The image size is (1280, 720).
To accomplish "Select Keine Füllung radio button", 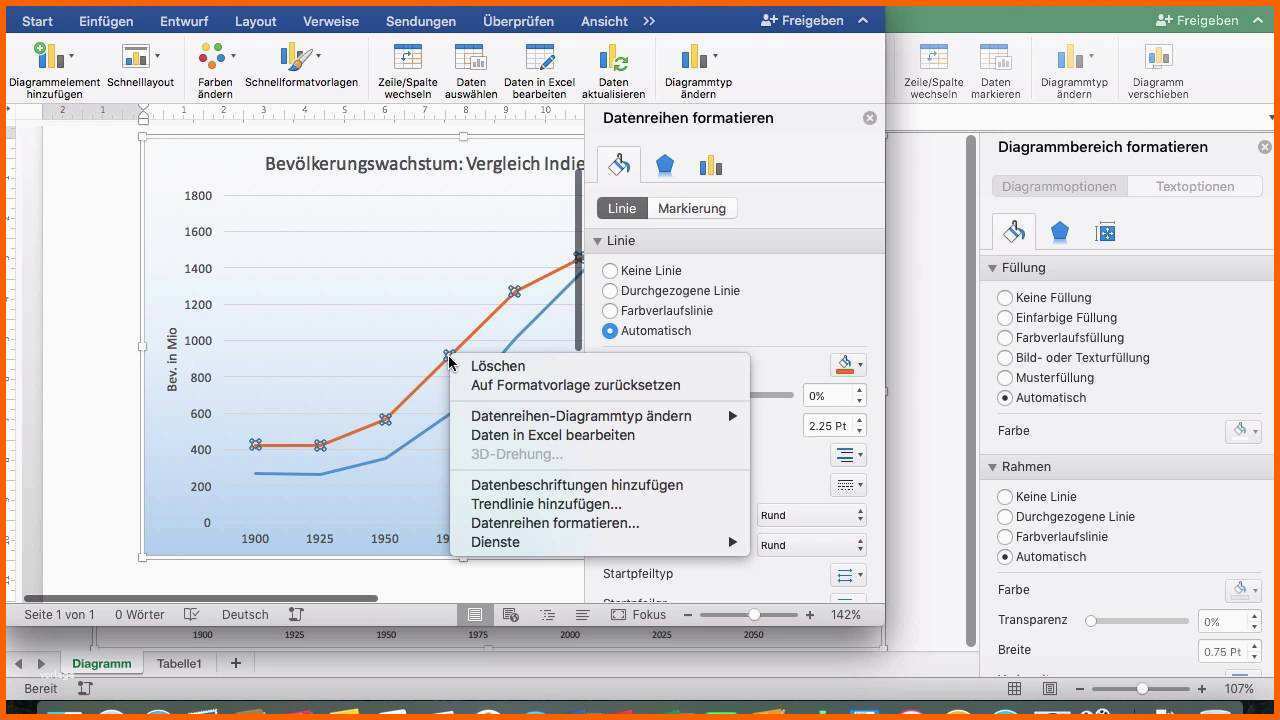I will click(x=1005, y=298).
